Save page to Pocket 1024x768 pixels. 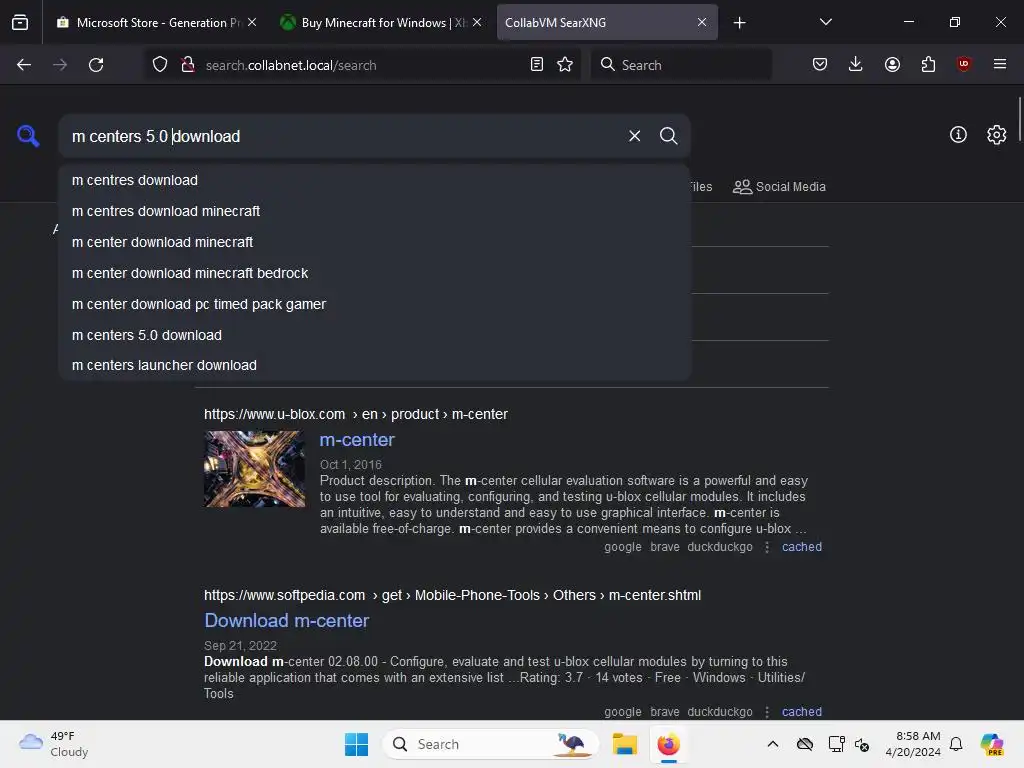[x=820, y=65]
